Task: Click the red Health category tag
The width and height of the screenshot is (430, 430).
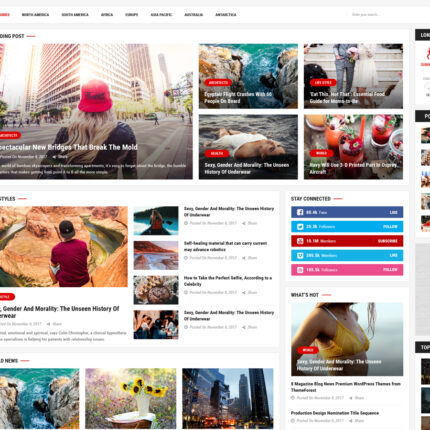Action: [x=217, y=153]
